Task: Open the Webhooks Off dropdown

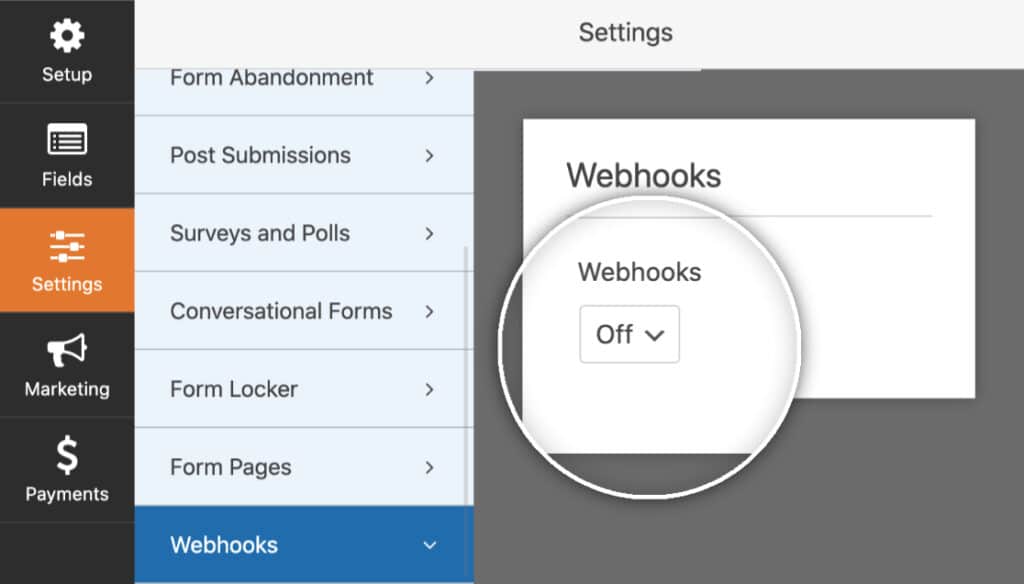Action: click(x=629, y=334)
